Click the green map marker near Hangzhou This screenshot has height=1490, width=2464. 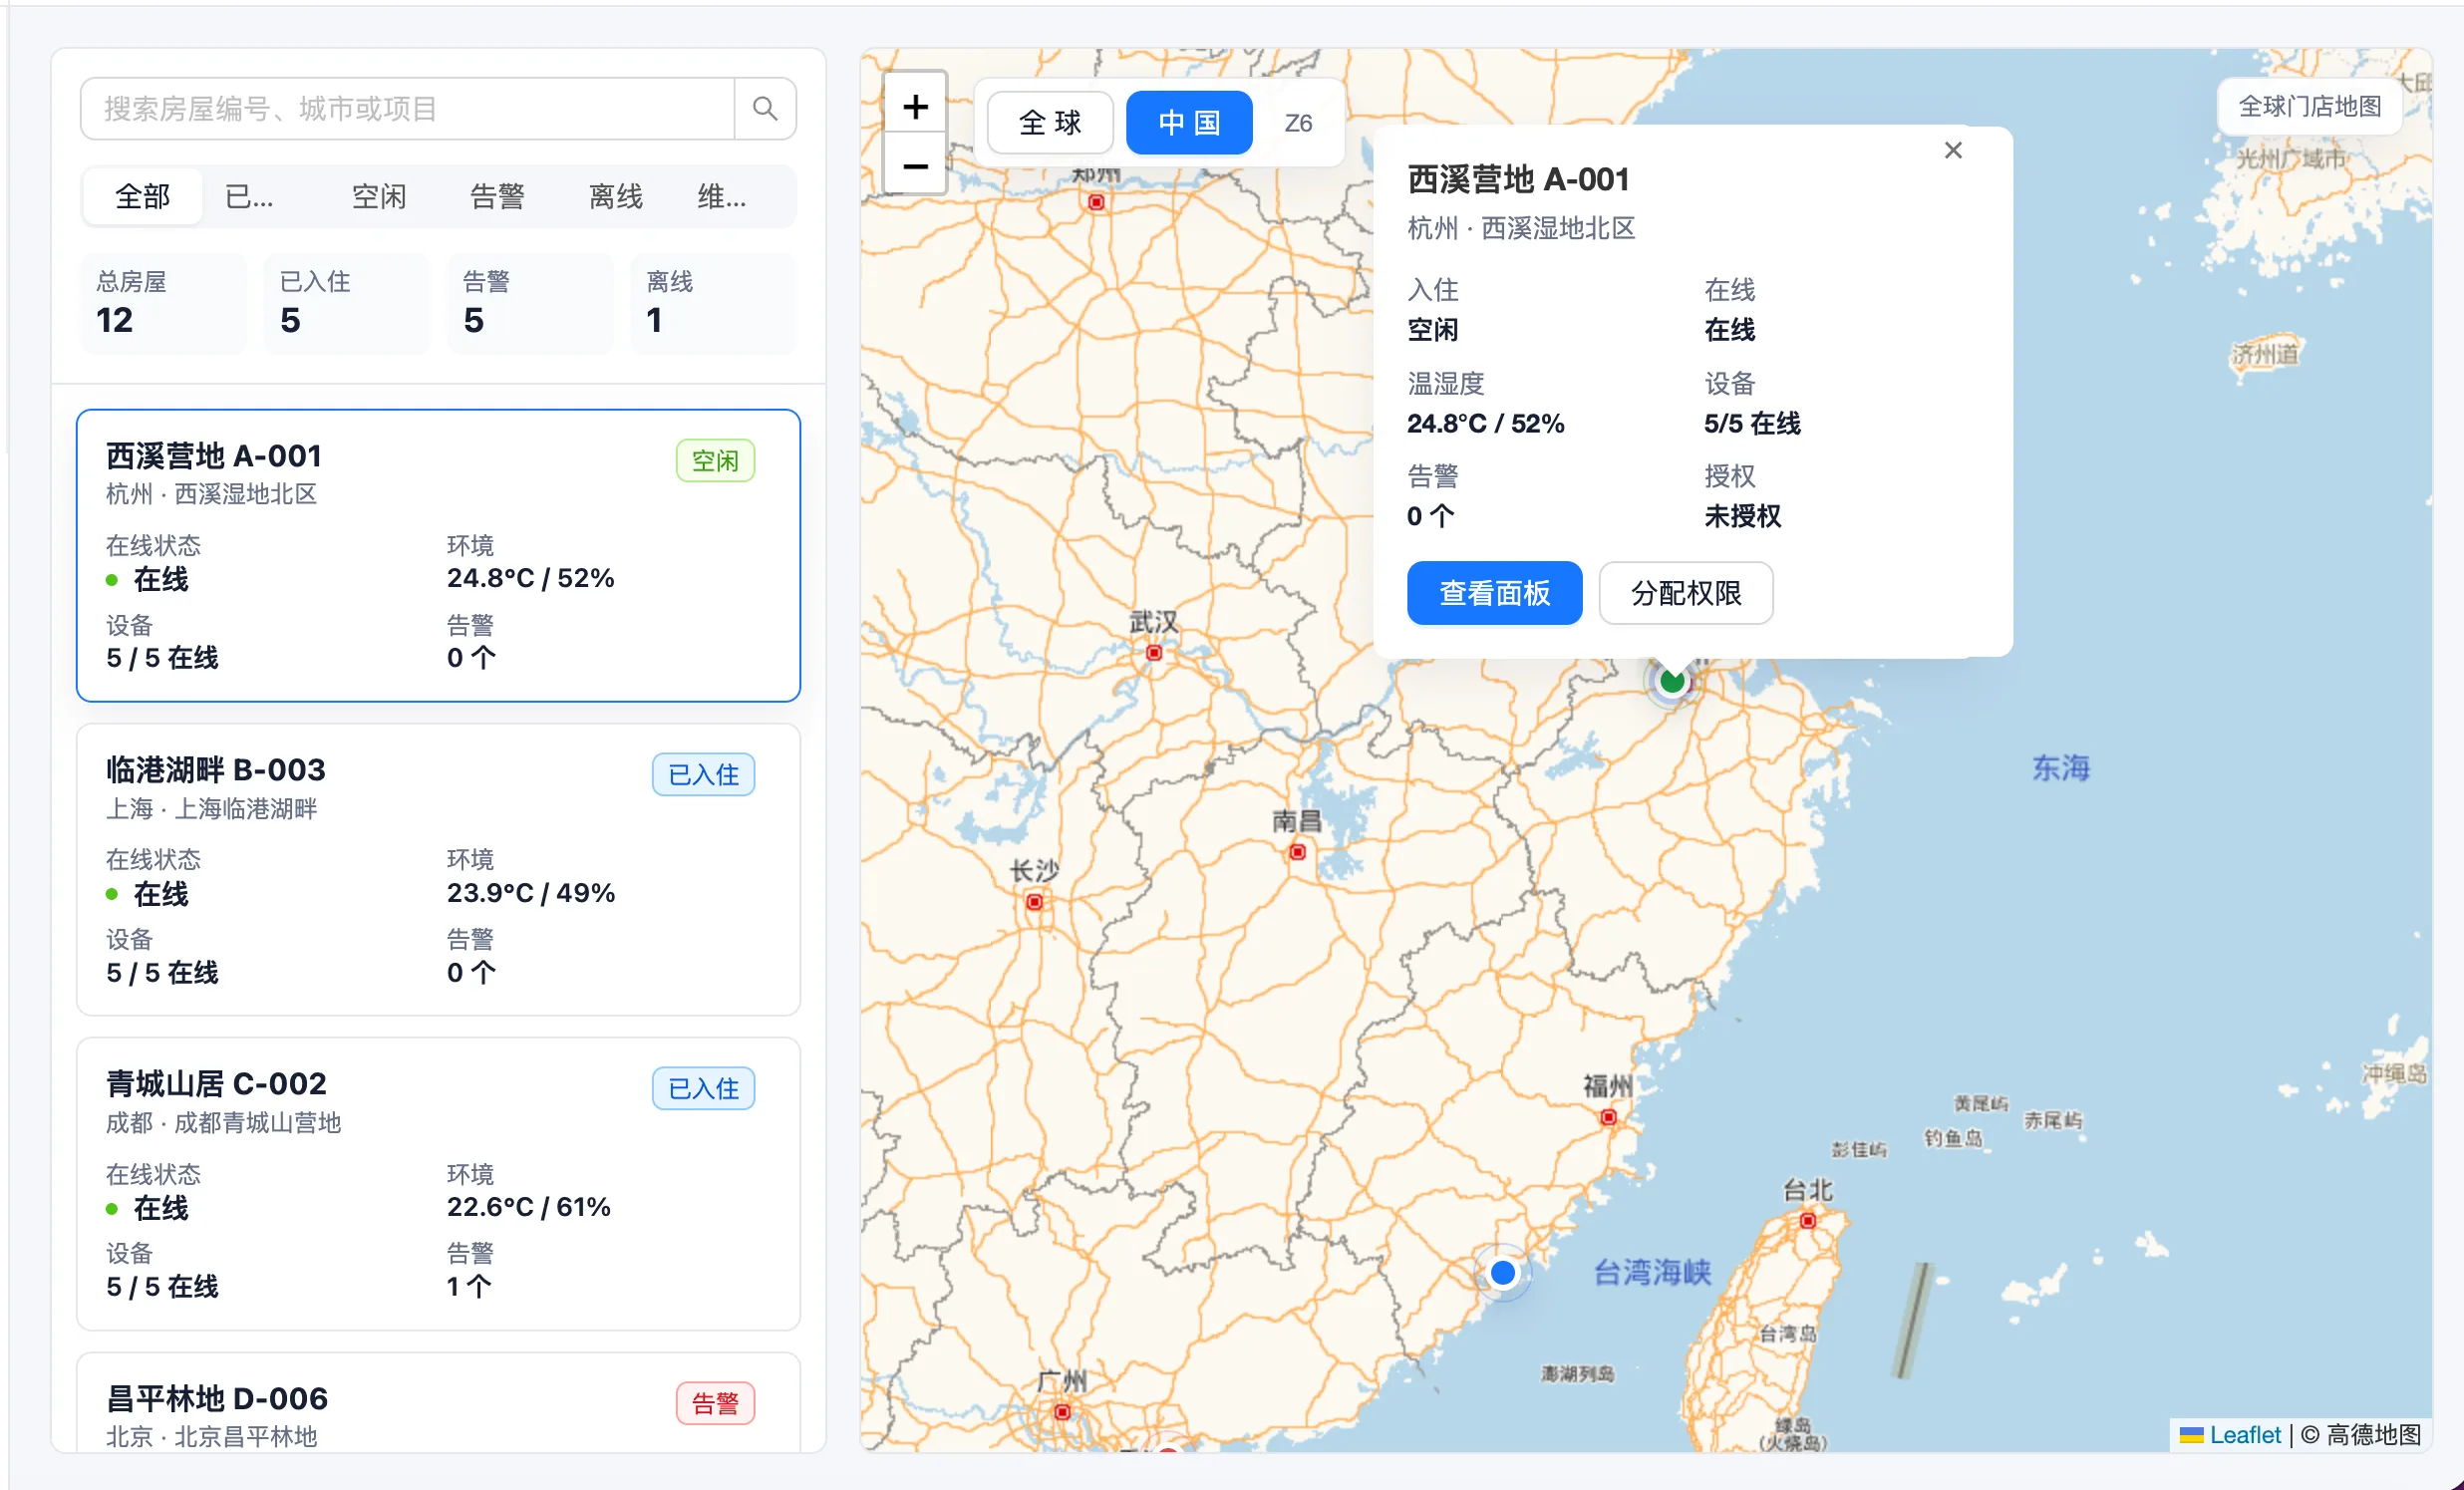tap(1672, 681)
